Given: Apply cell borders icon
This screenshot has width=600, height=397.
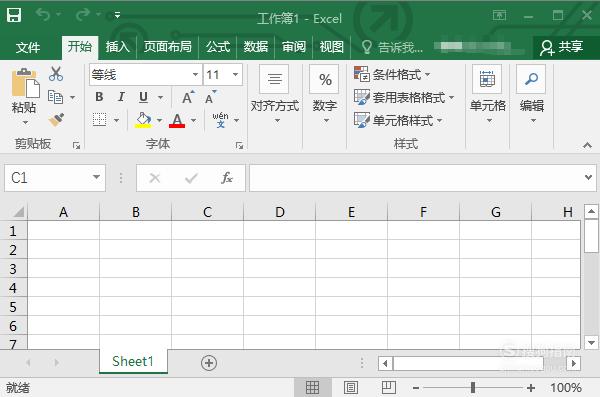Looking at the screenshot, I should tap(99, 120).
